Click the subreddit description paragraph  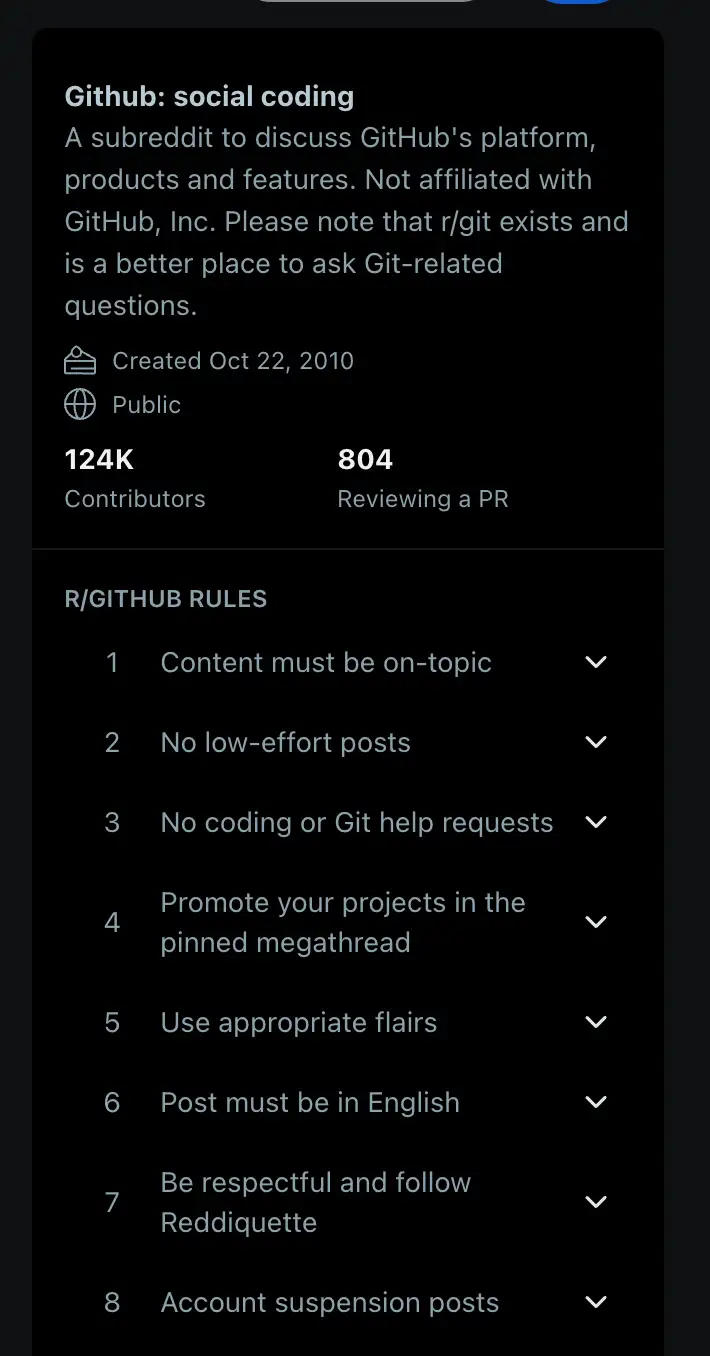[346, 221]
